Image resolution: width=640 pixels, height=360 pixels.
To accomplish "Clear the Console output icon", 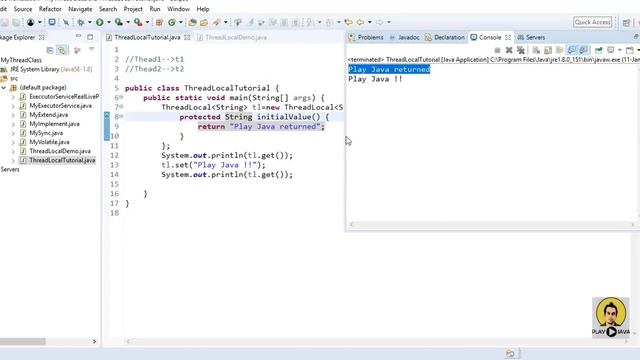I will pos(536,50).
